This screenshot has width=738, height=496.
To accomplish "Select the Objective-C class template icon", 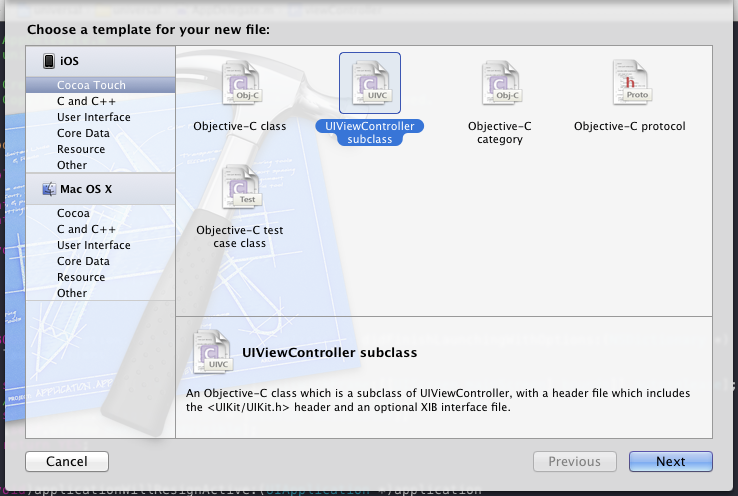I will (240, 84).
